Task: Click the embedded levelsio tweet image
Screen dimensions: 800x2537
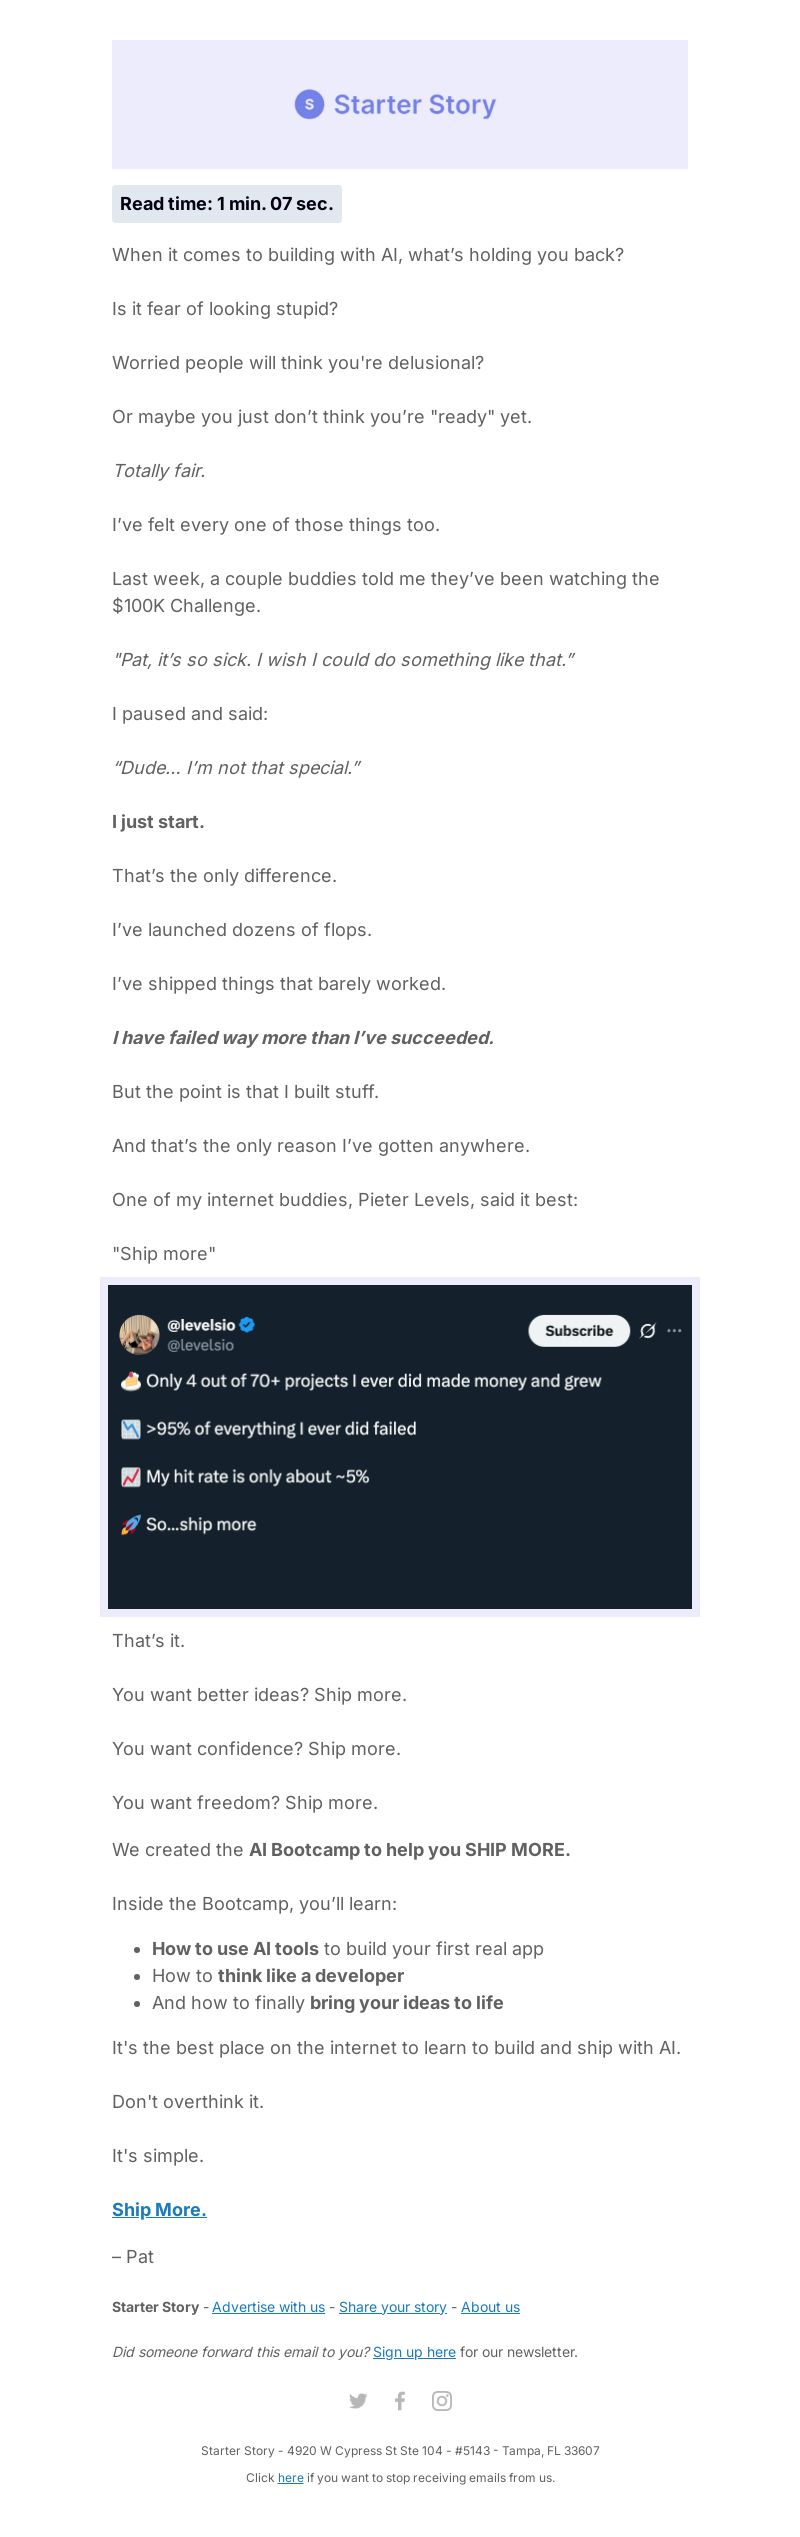Action: click(400, 1447)
